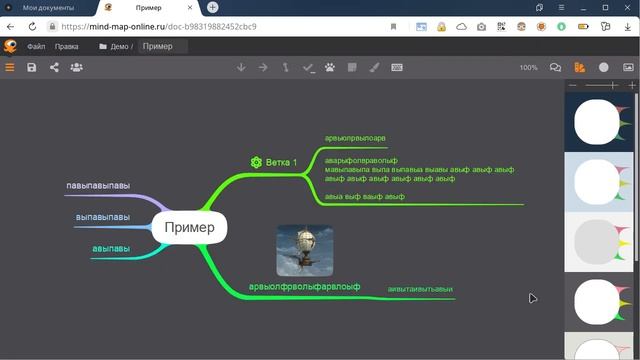
Task: Click the Share icon
Action: (x=54, y=67)
